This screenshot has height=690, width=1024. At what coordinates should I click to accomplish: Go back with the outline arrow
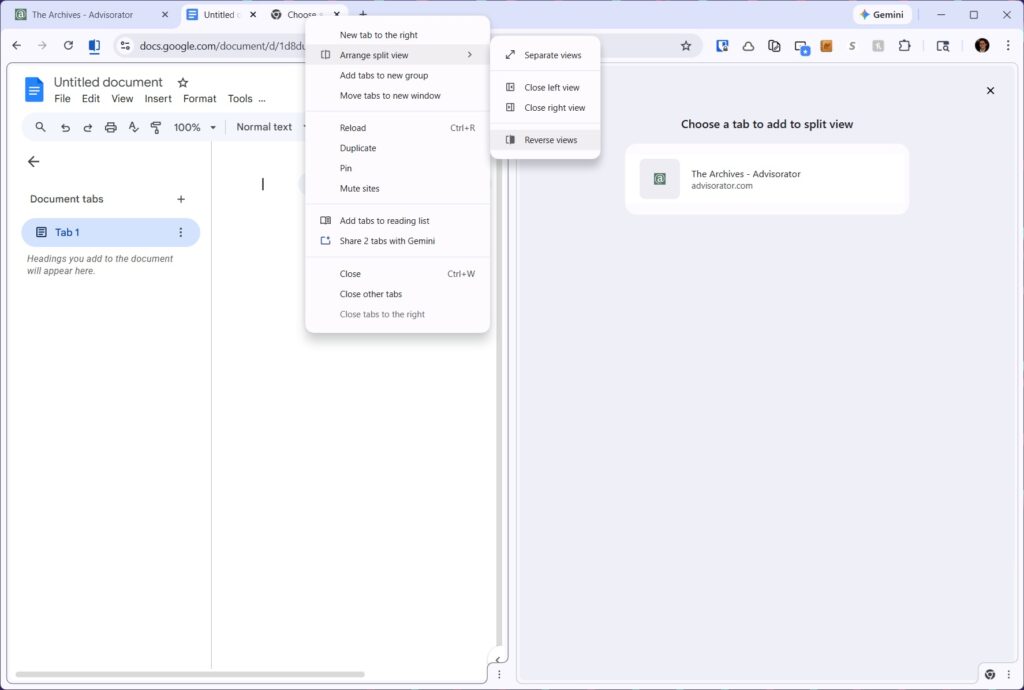34,161
